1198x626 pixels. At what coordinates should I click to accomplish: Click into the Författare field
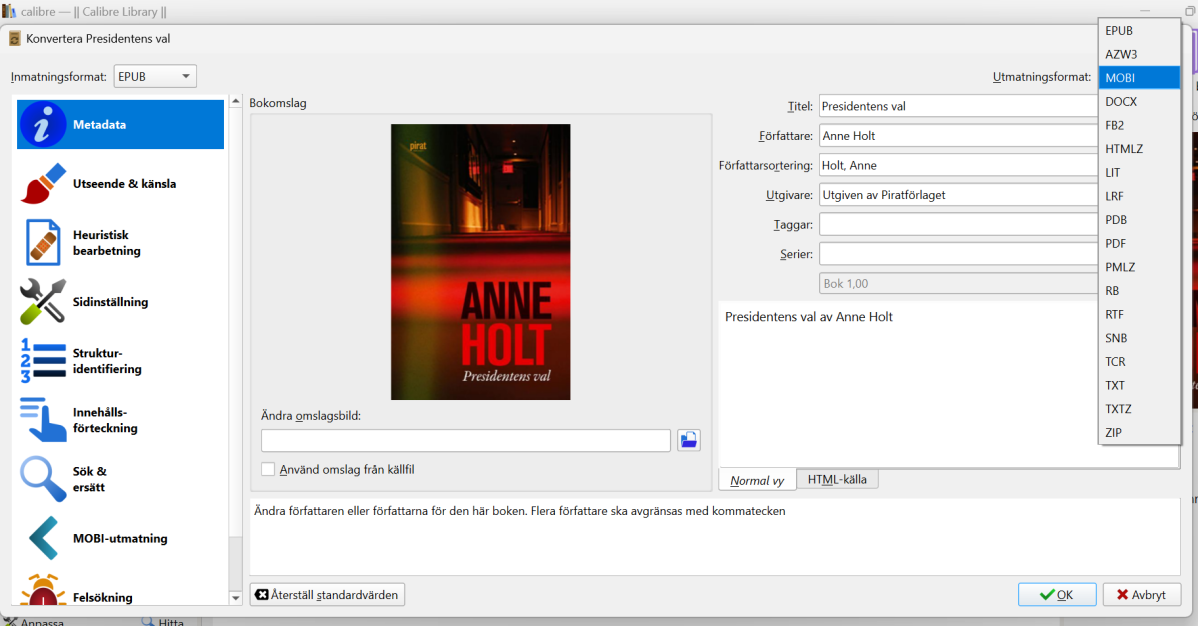[959, 136]
